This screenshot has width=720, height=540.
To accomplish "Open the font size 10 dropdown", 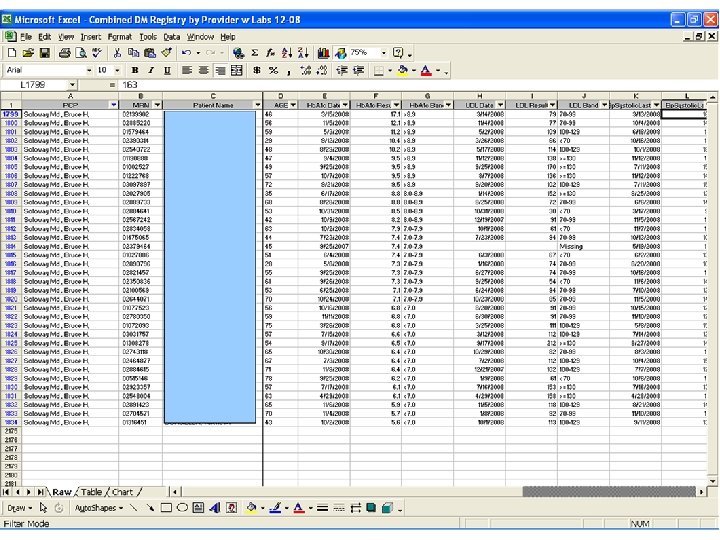I will [x=118, y=70].
